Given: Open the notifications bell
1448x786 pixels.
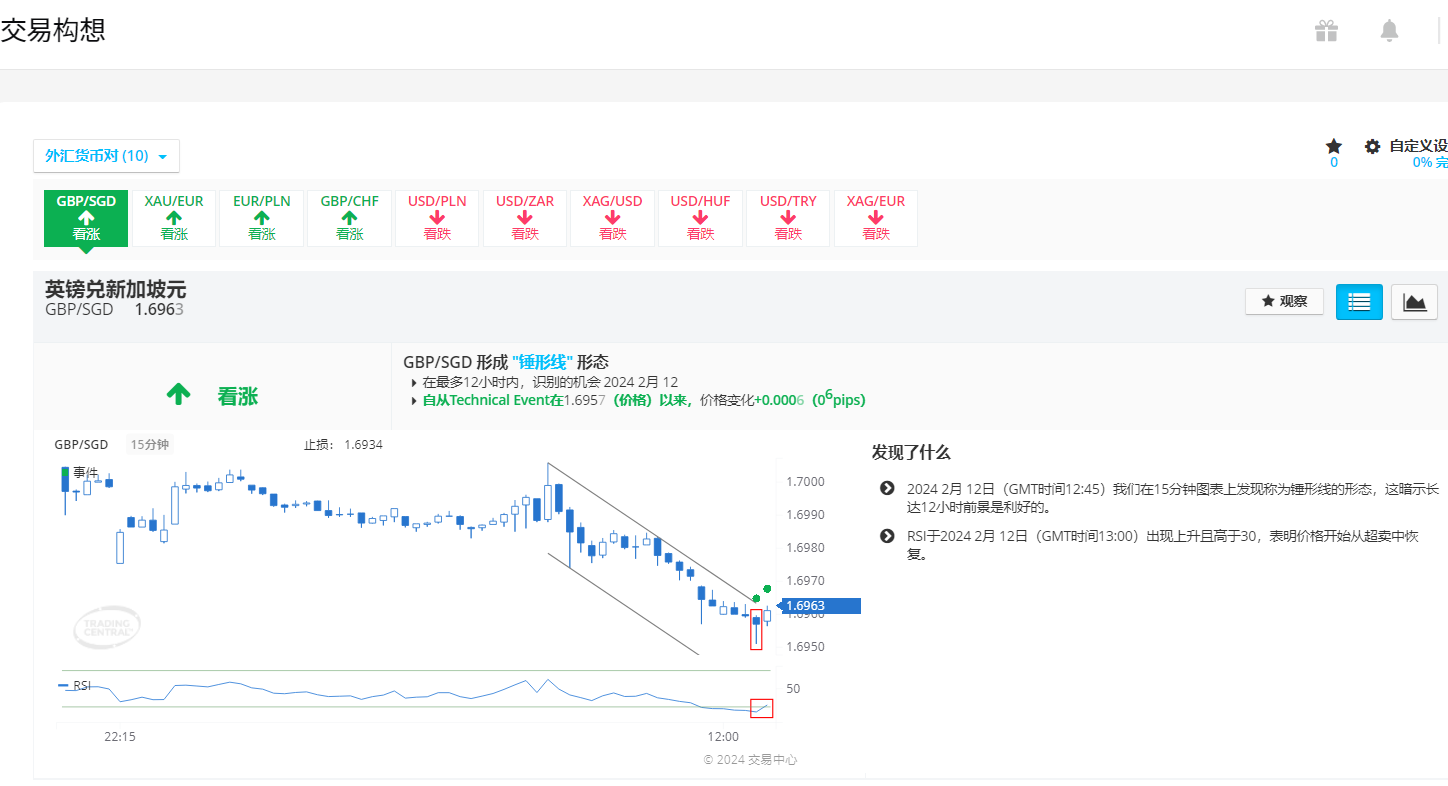Looking at the screenshot, I should (x=1389, y=31).
